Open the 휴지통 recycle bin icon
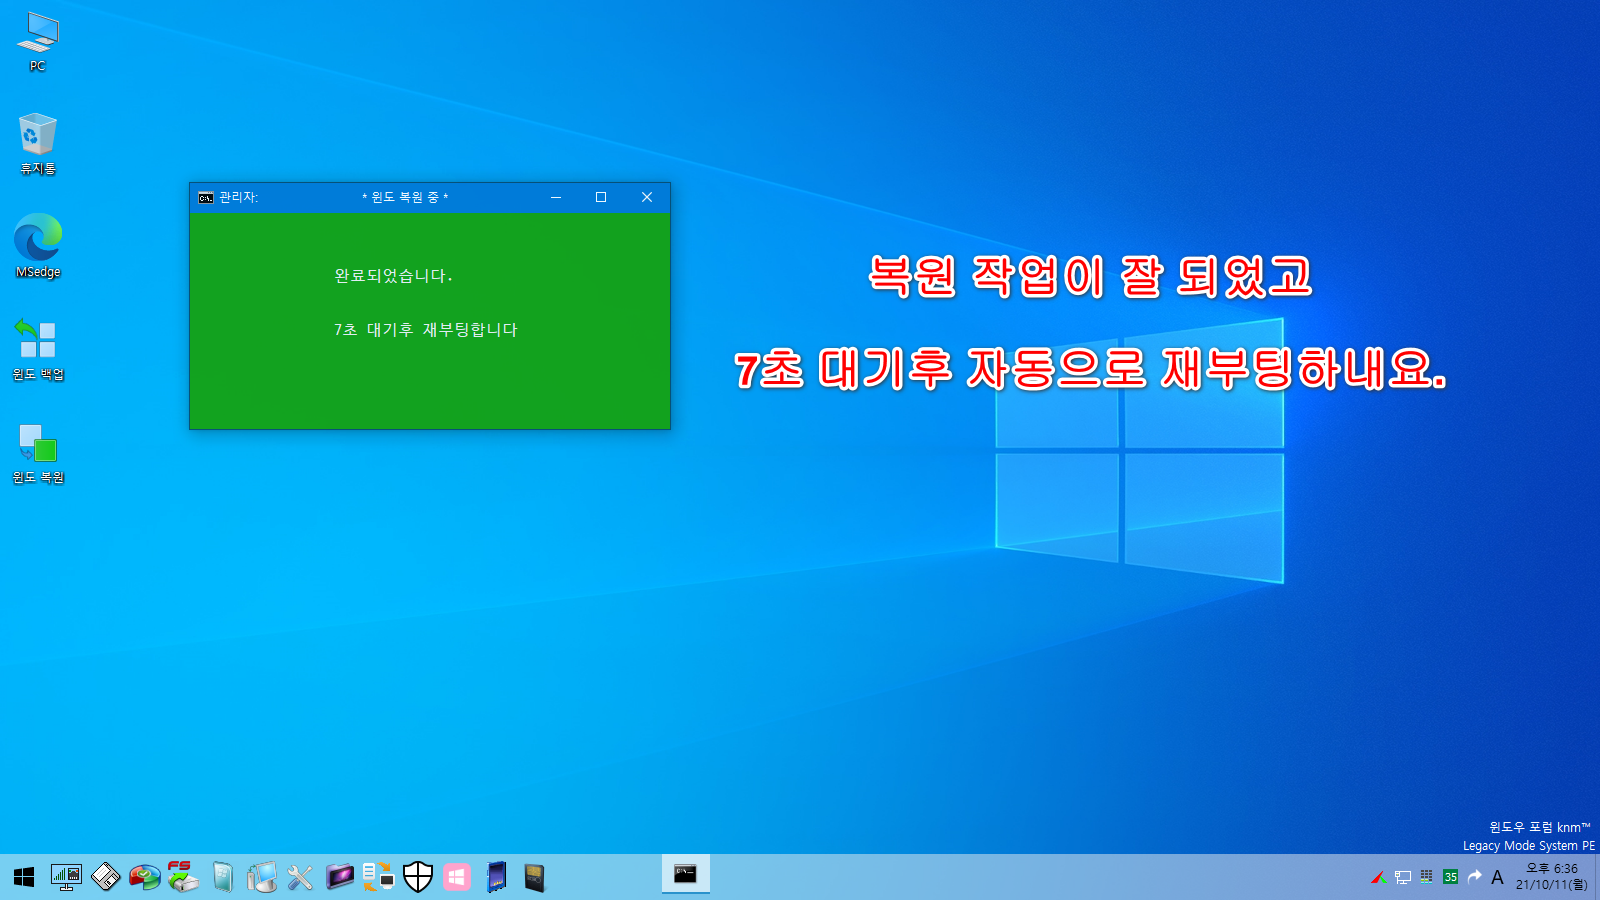Screen dimensions: 1600x900 [38, 144]
